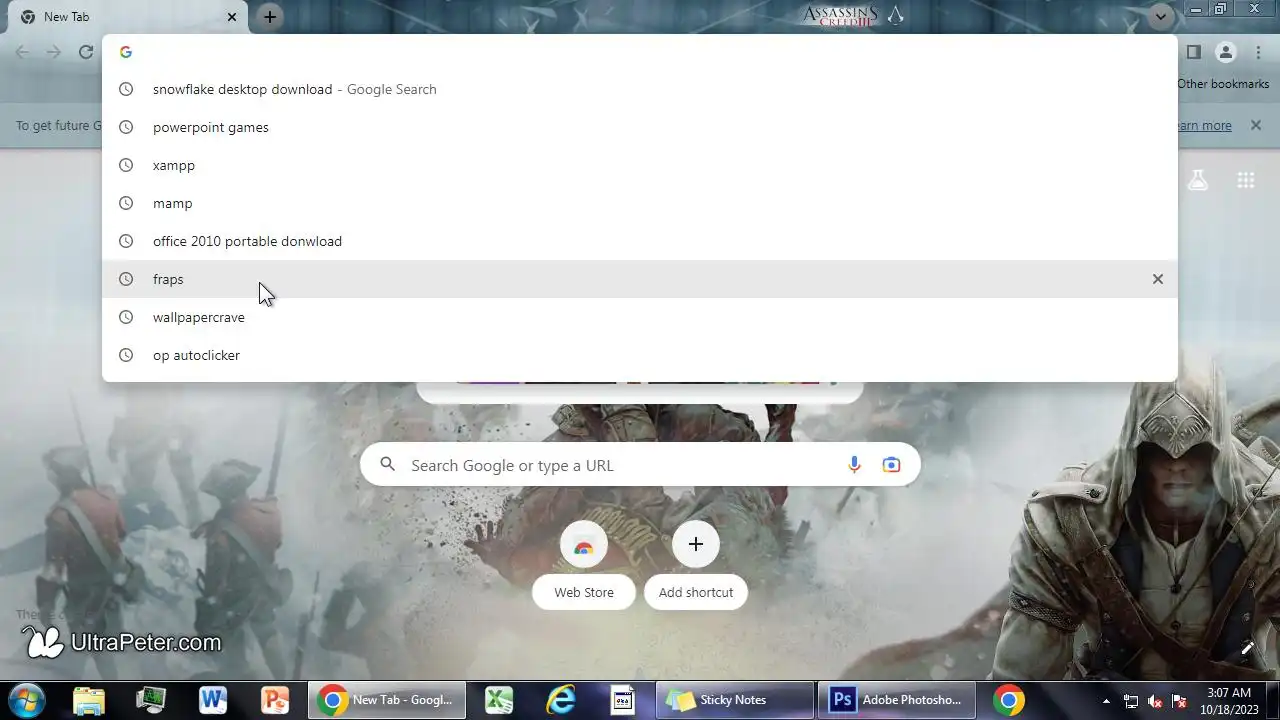Open the Search Labs flask icon

1197,180
